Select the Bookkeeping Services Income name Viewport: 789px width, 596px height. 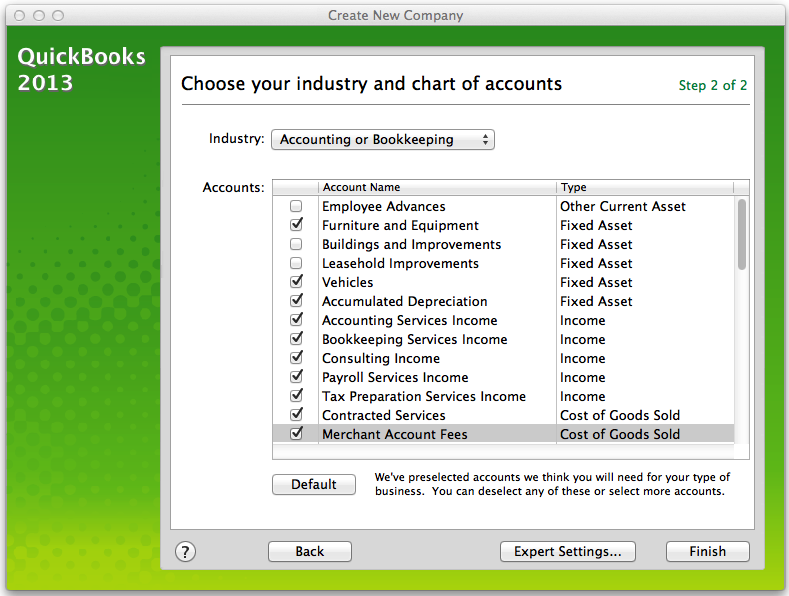[415, 340]
